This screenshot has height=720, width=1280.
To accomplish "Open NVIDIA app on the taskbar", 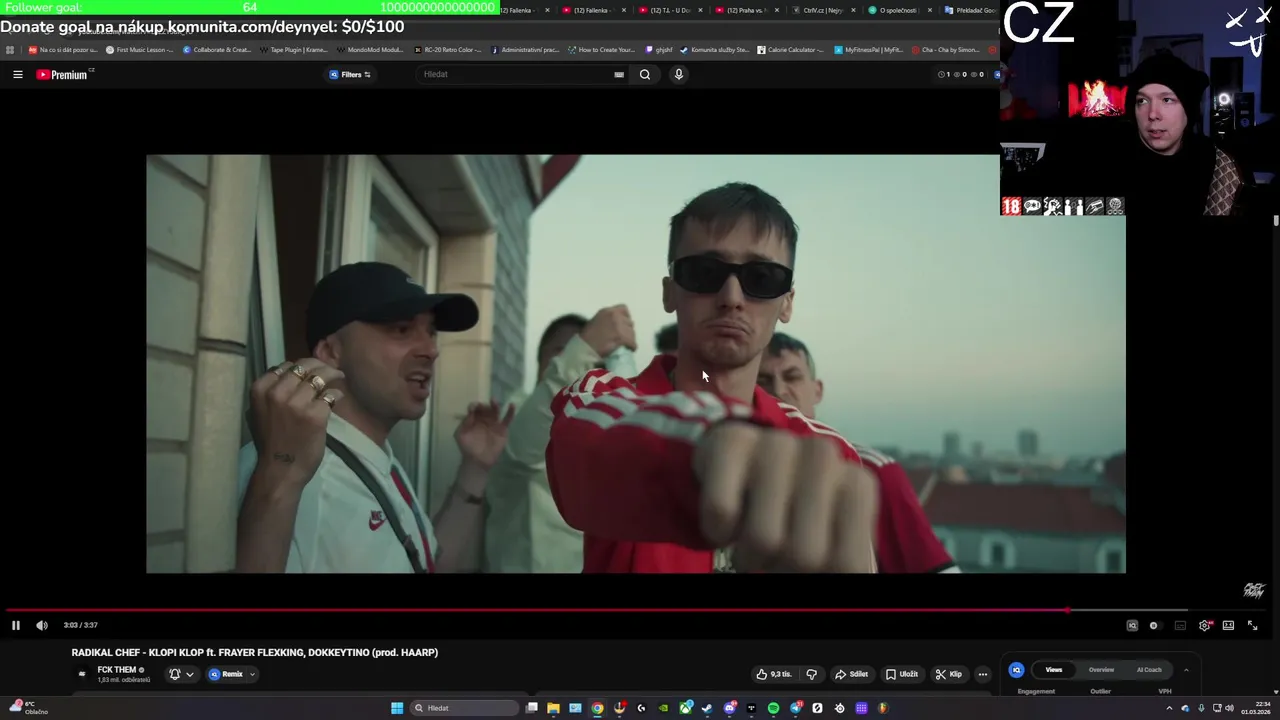I will 663,708.
